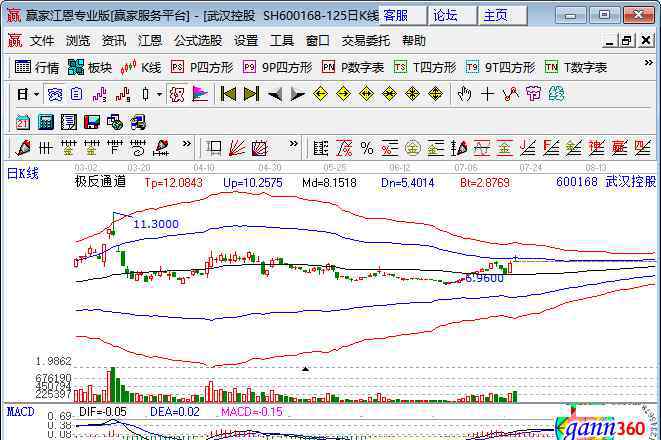The image size is (661, 440).
Task: Open the 公式选股 menu
Action: 198,41
